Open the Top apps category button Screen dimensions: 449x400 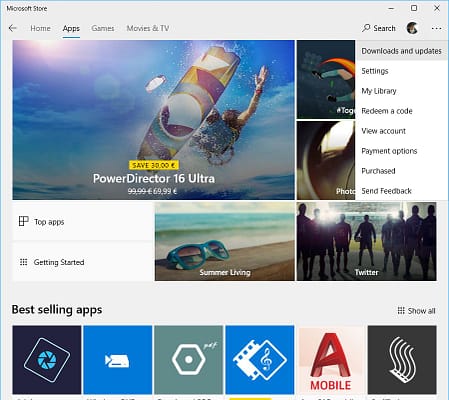(x=82, y=221)
